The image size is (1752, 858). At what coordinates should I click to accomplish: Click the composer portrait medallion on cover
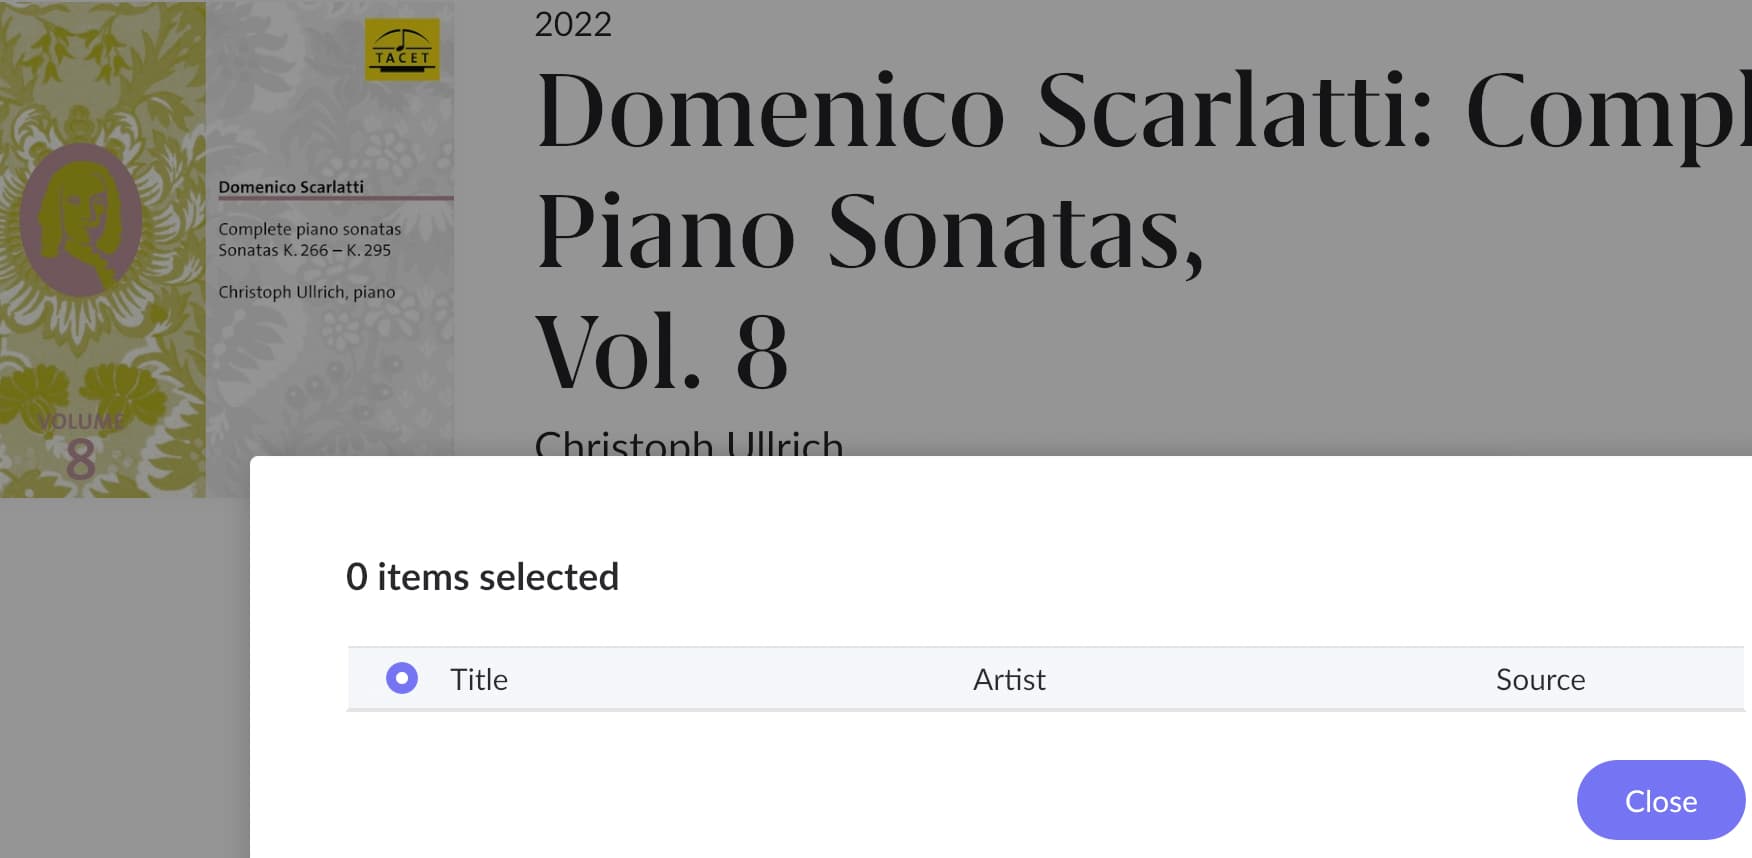pos(81,219)
